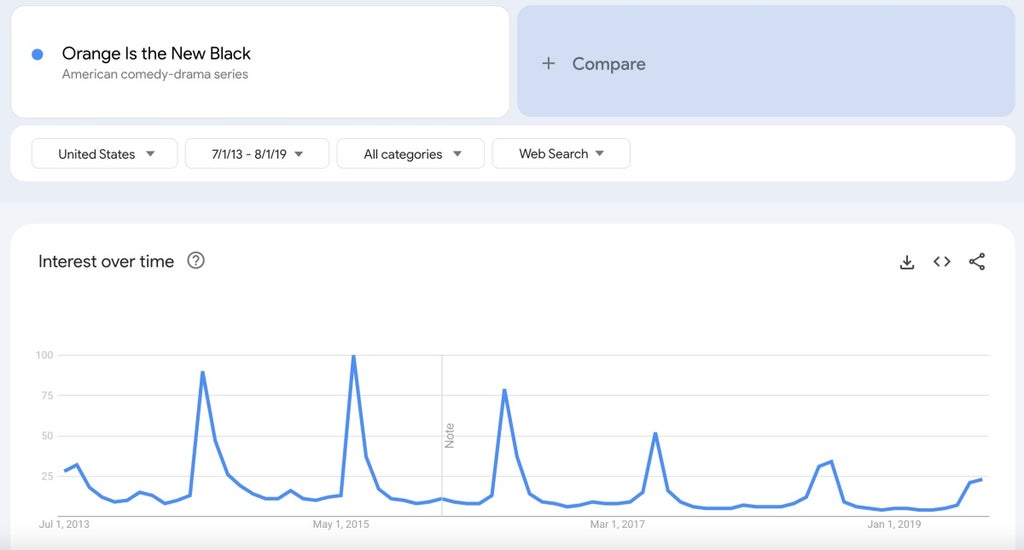Click the 75 value on the y-axis

tap(47, 395)
